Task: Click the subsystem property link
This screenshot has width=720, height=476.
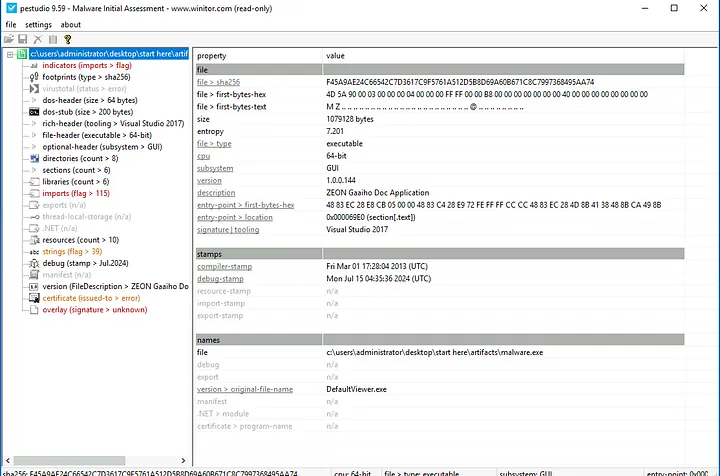Action: tap(215, 168)
